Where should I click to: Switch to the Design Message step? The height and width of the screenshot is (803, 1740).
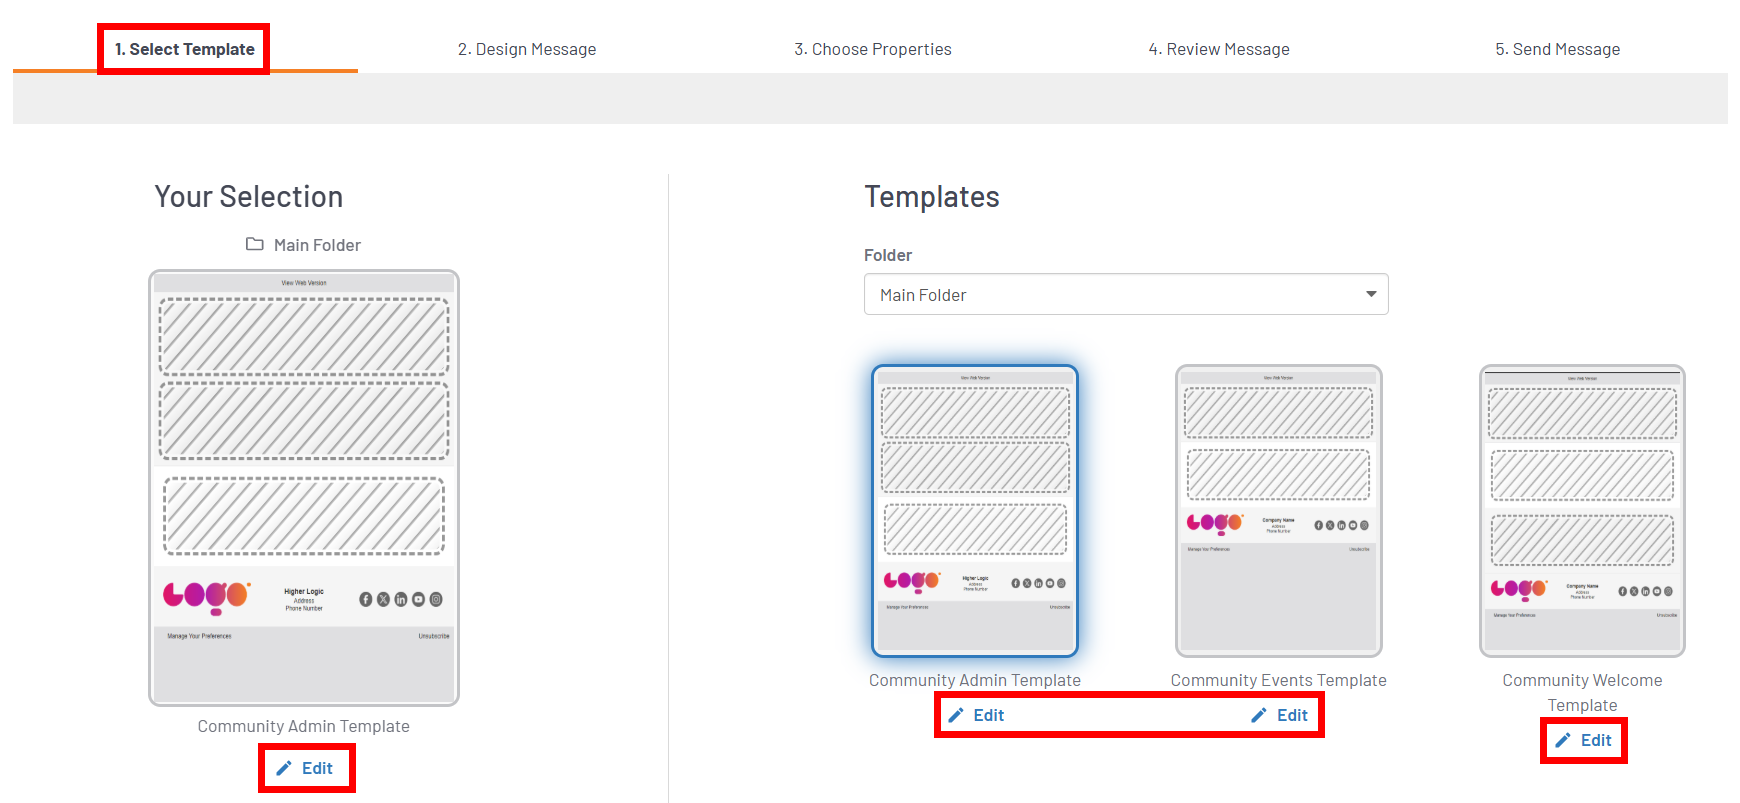[x=527, y=49]
